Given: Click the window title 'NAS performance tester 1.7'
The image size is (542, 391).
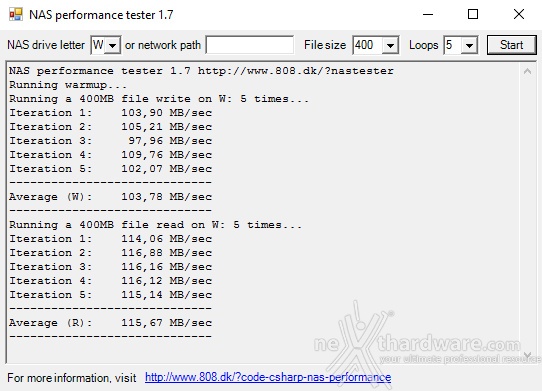Looking at the screenshot, I should point(101,15).
